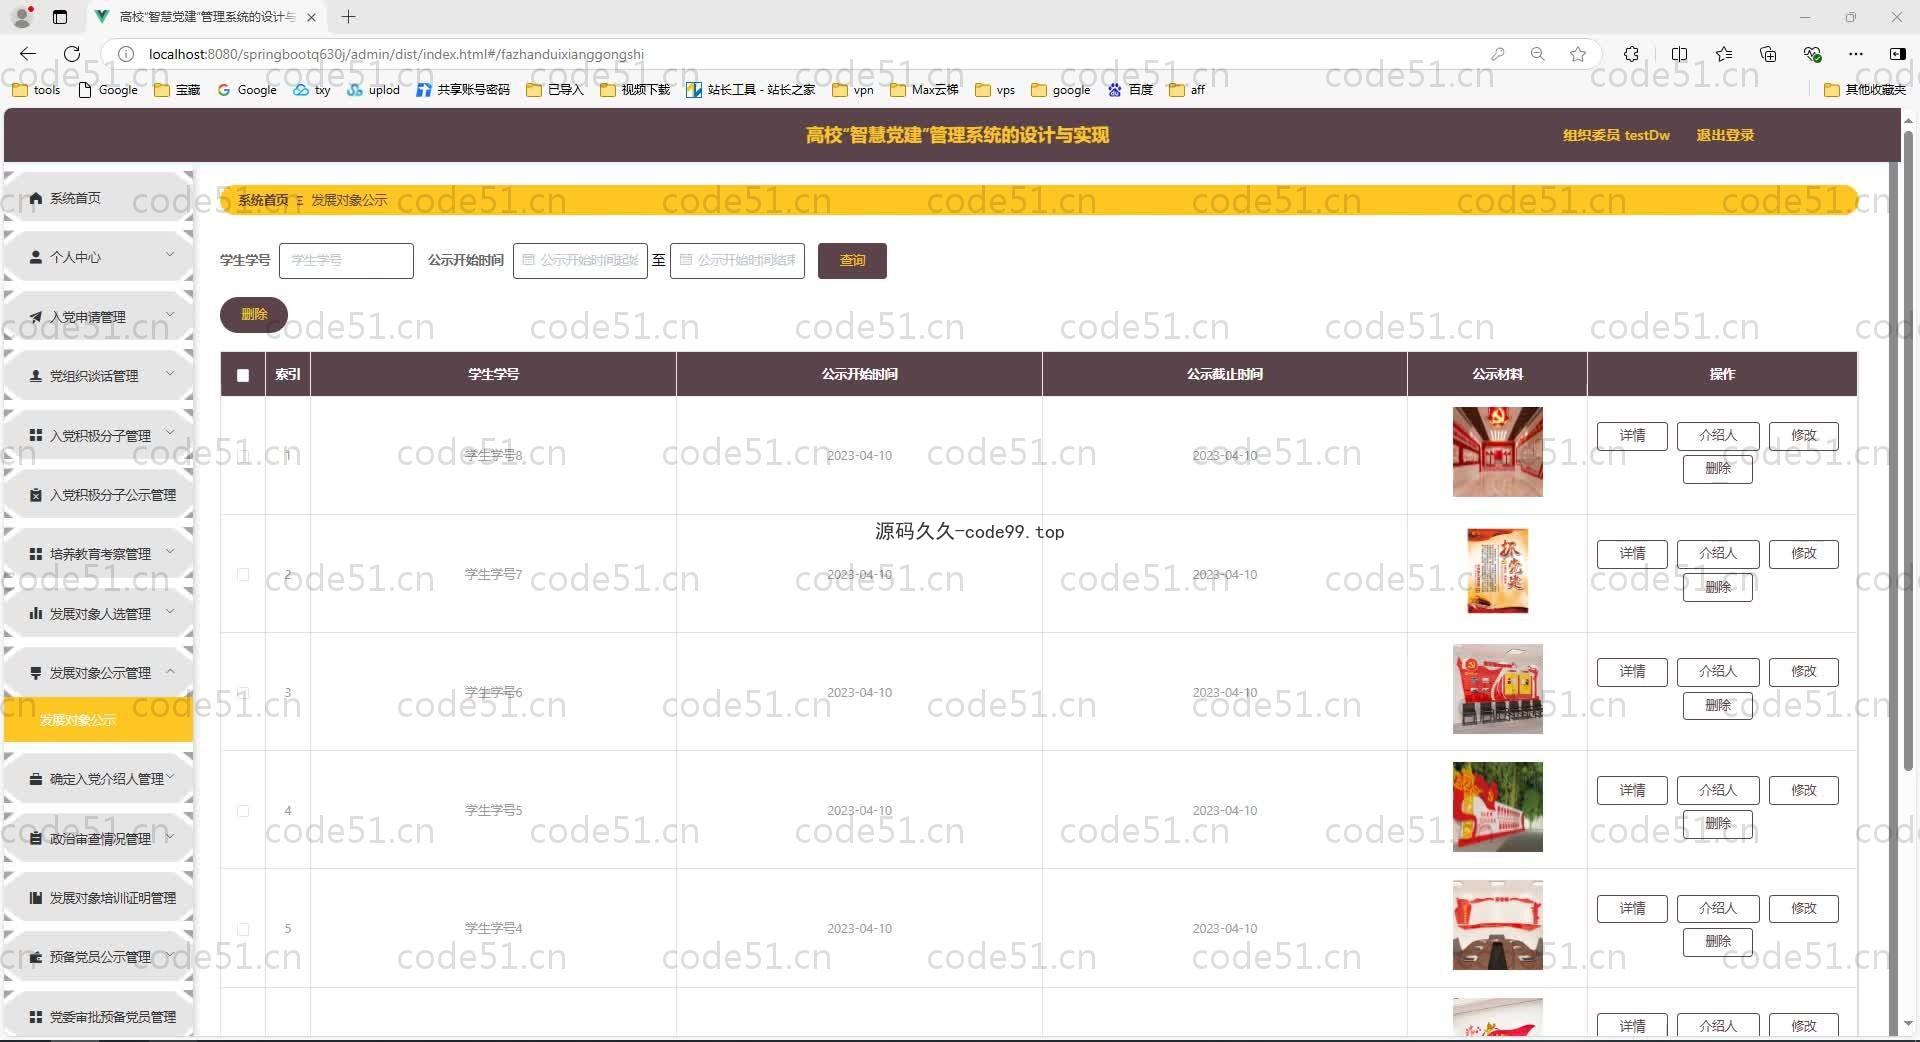Open the 入党积极分子公示管理 menu item

pyautogui.click(x=98, y=495)
